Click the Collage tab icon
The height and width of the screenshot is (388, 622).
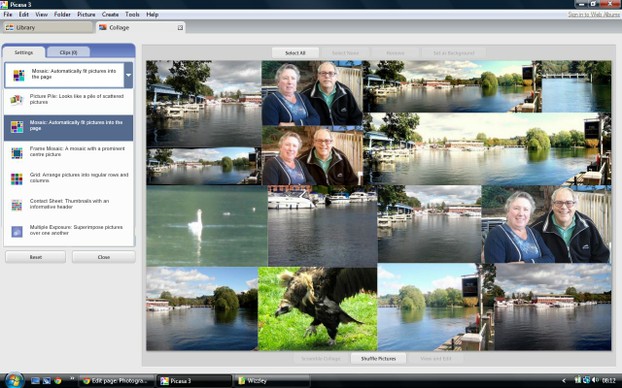[103, 27]
